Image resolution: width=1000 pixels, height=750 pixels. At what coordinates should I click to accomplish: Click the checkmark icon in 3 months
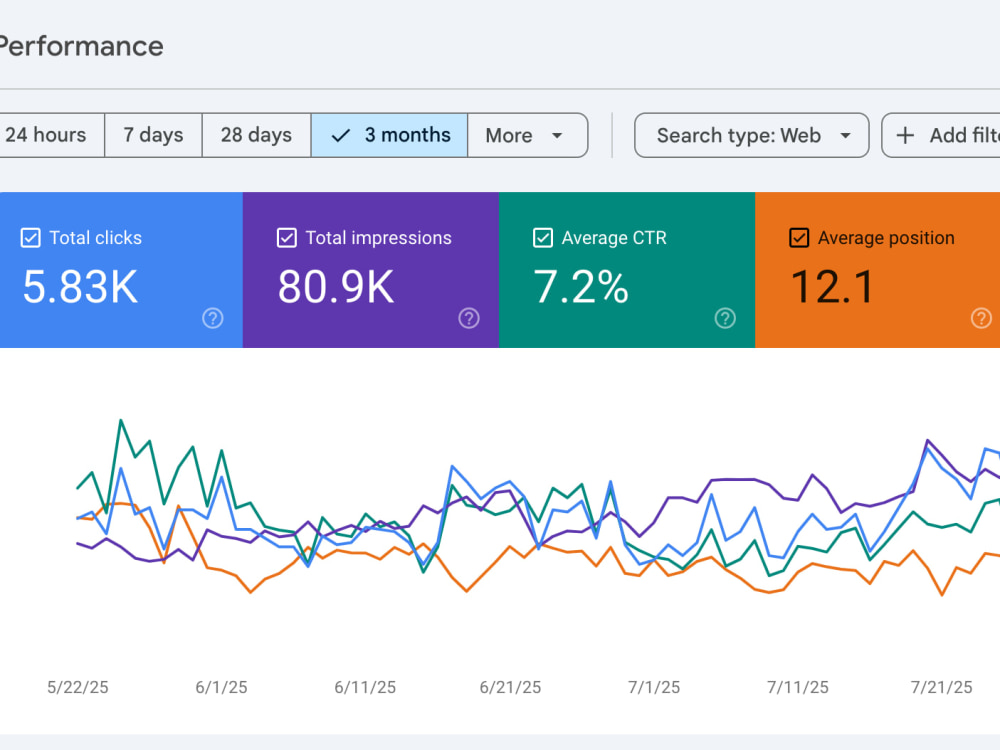coord(341,135)
